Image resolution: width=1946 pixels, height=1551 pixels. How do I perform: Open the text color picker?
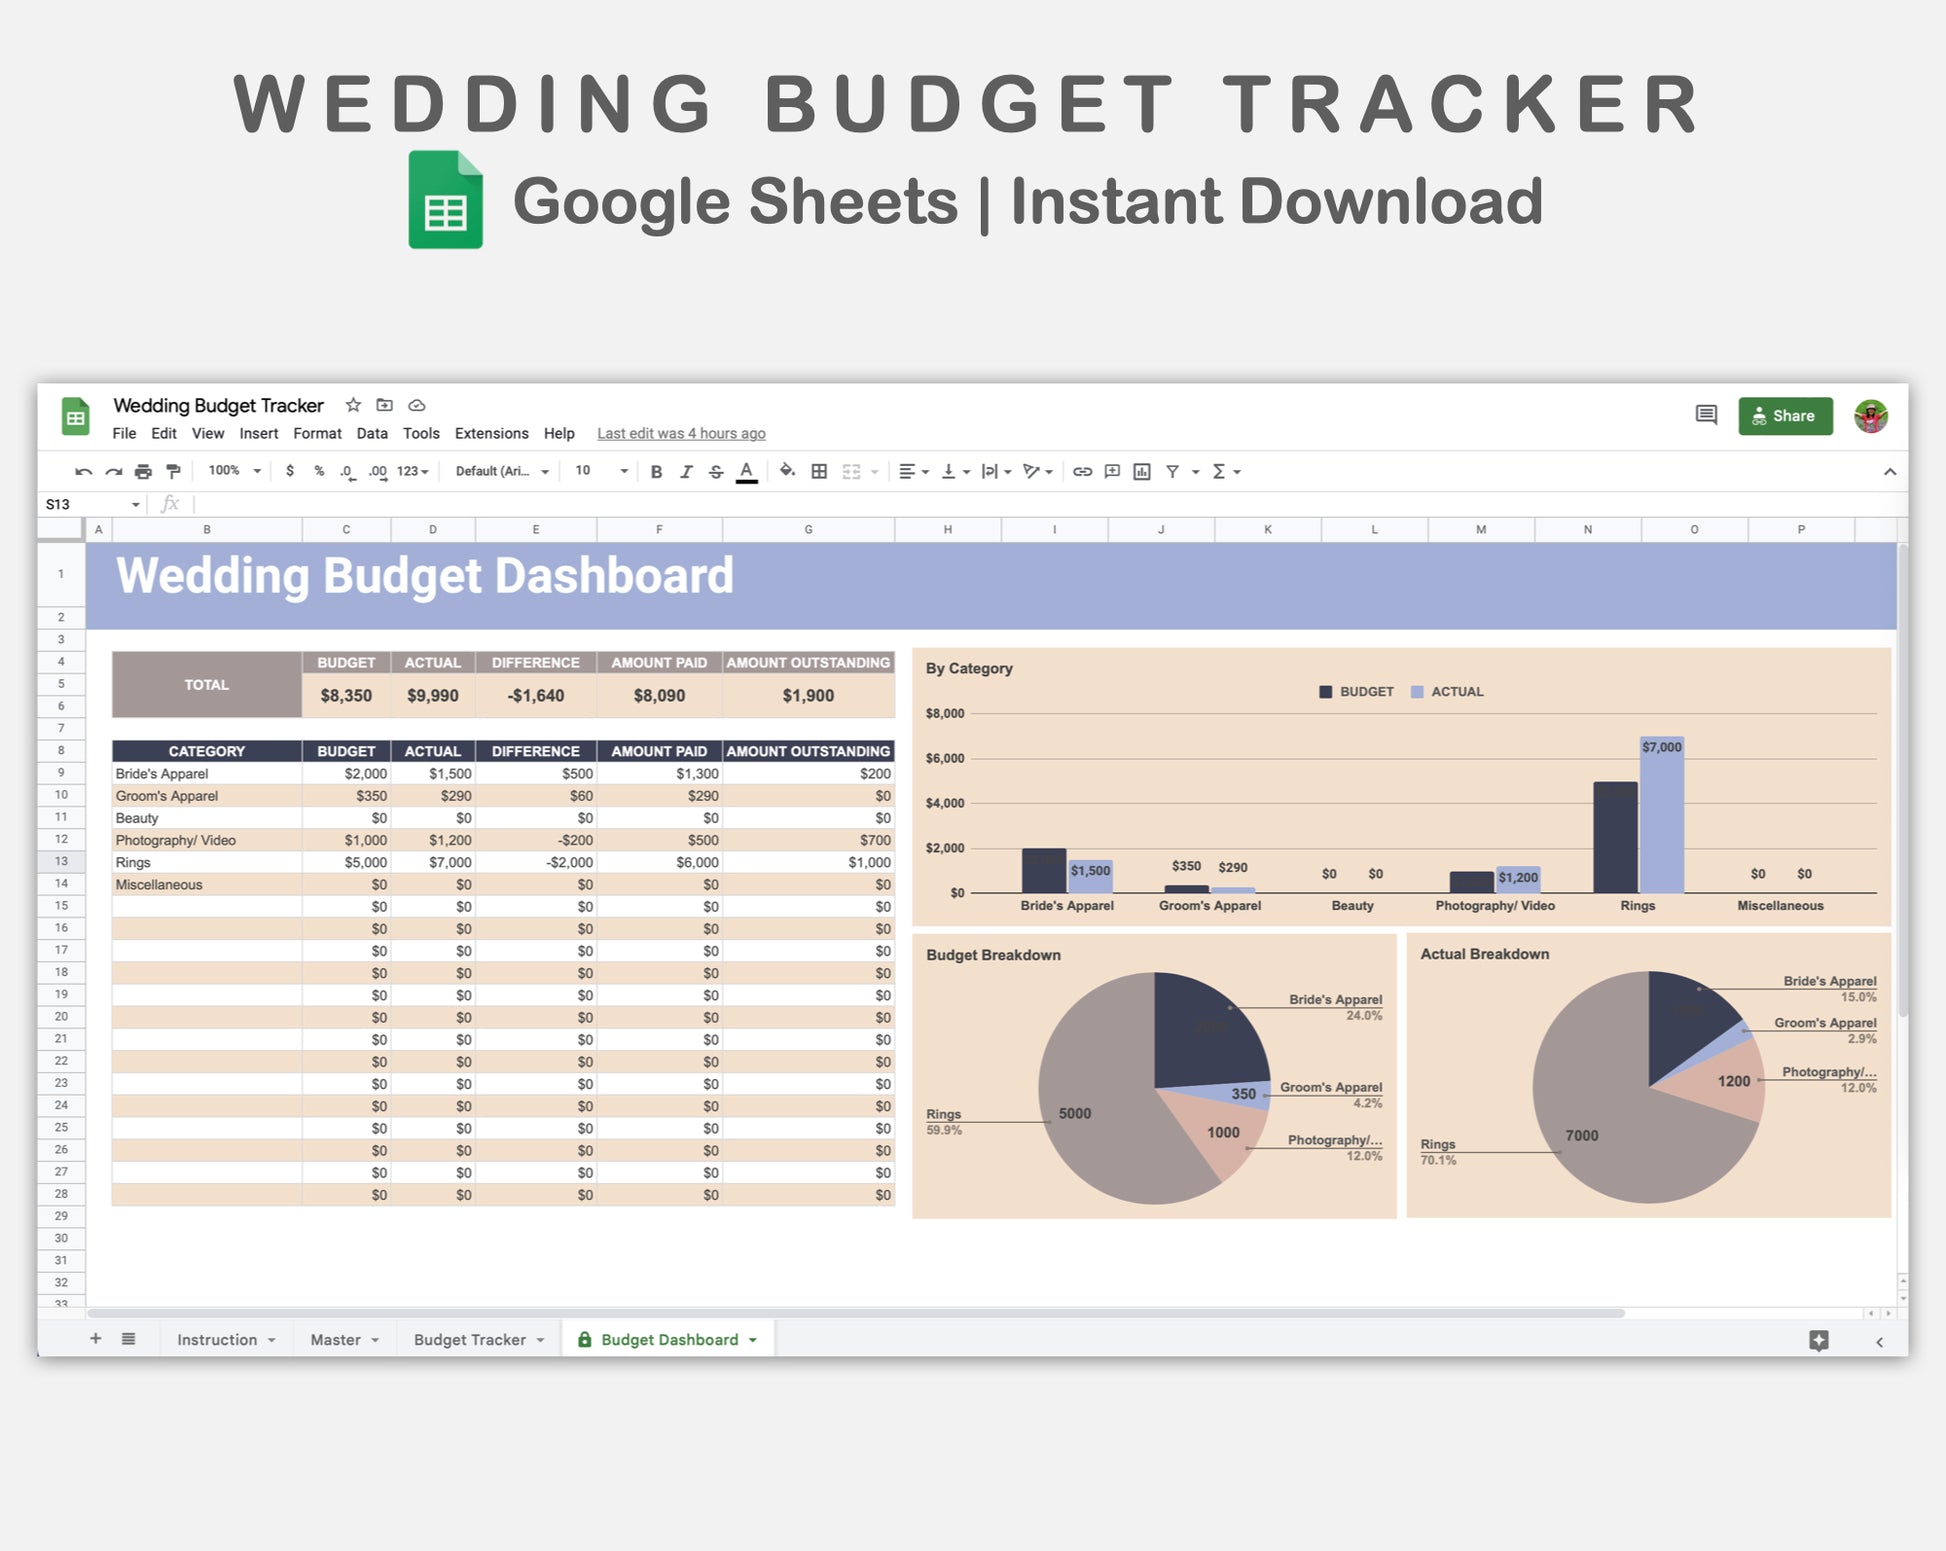tap(746, 472)
